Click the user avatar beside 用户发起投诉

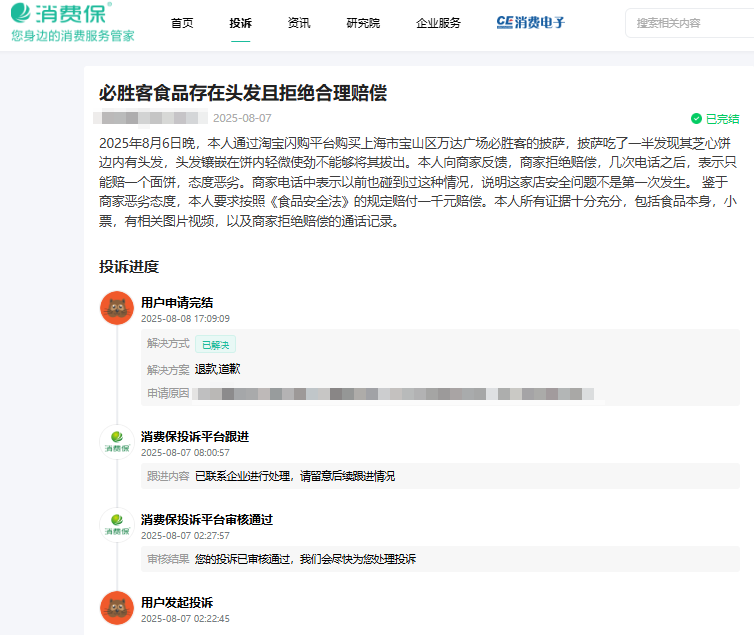click(x=117, y=608)
